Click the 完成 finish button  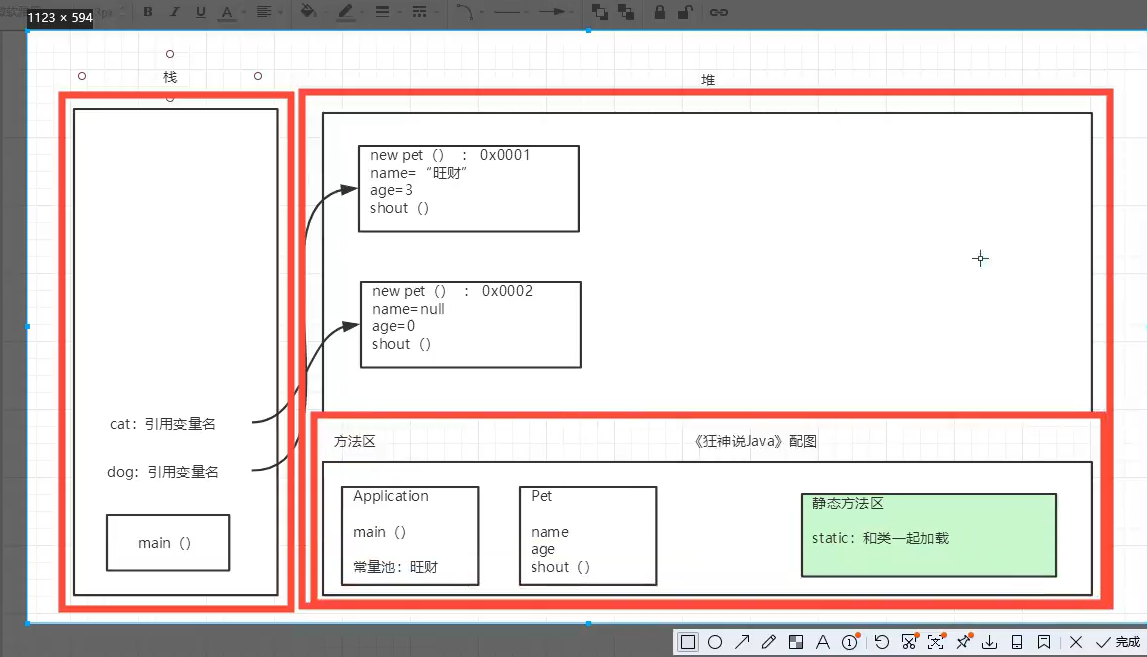pos(1118,642)
